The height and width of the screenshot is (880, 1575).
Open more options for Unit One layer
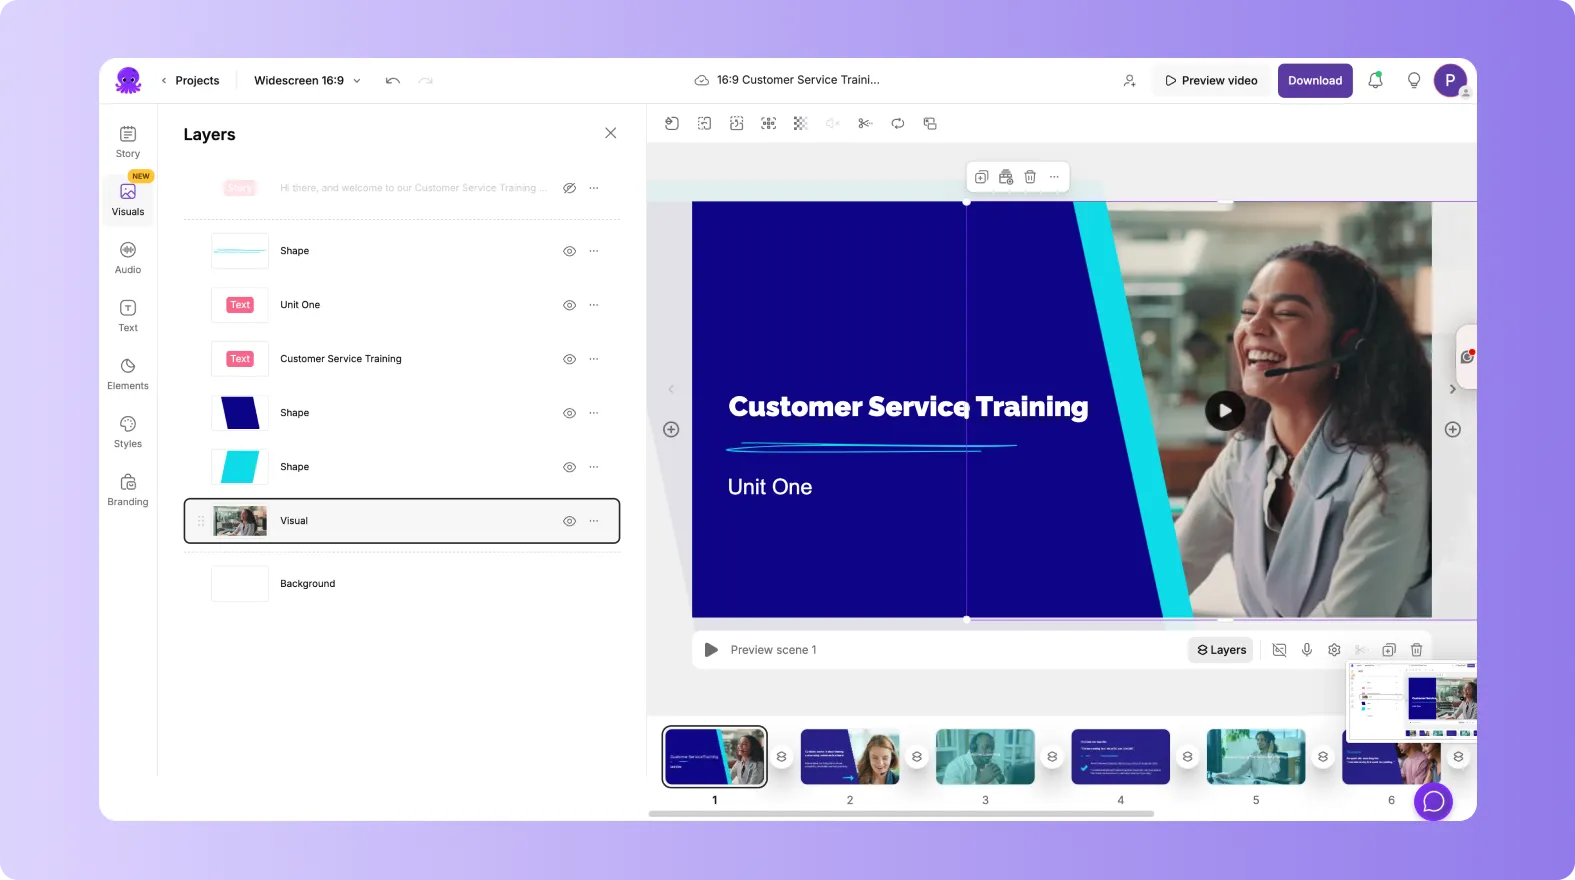[594, 305]
